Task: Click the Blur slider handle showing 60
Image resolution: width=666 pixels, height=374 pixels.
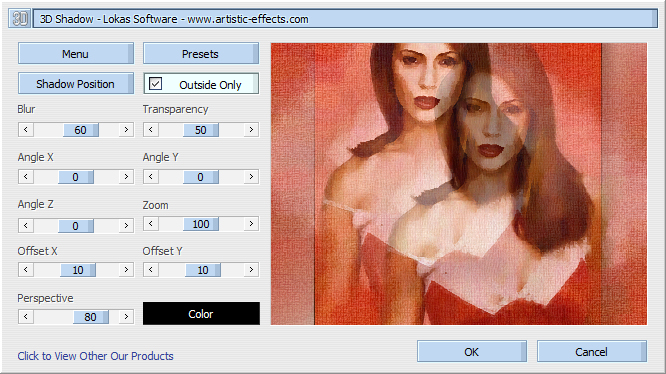Action: [81, 130]
